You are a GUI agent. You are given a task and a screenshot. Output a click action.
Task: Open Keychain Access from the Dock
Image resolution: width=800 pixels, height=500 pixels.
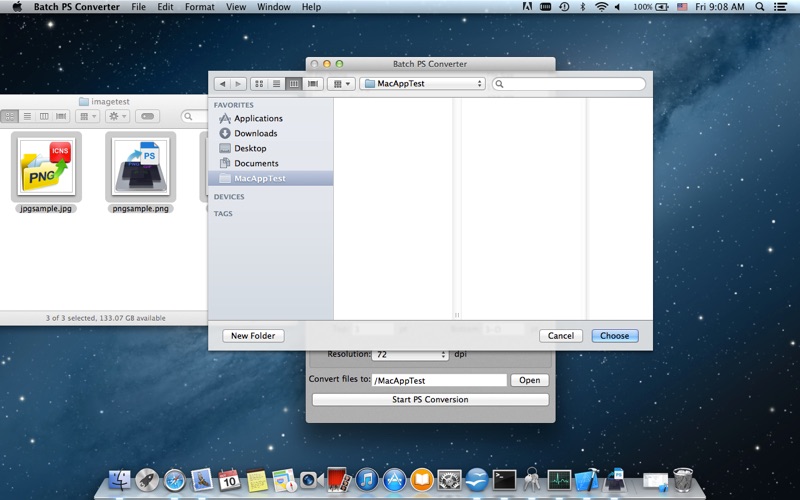click(532, 480)
